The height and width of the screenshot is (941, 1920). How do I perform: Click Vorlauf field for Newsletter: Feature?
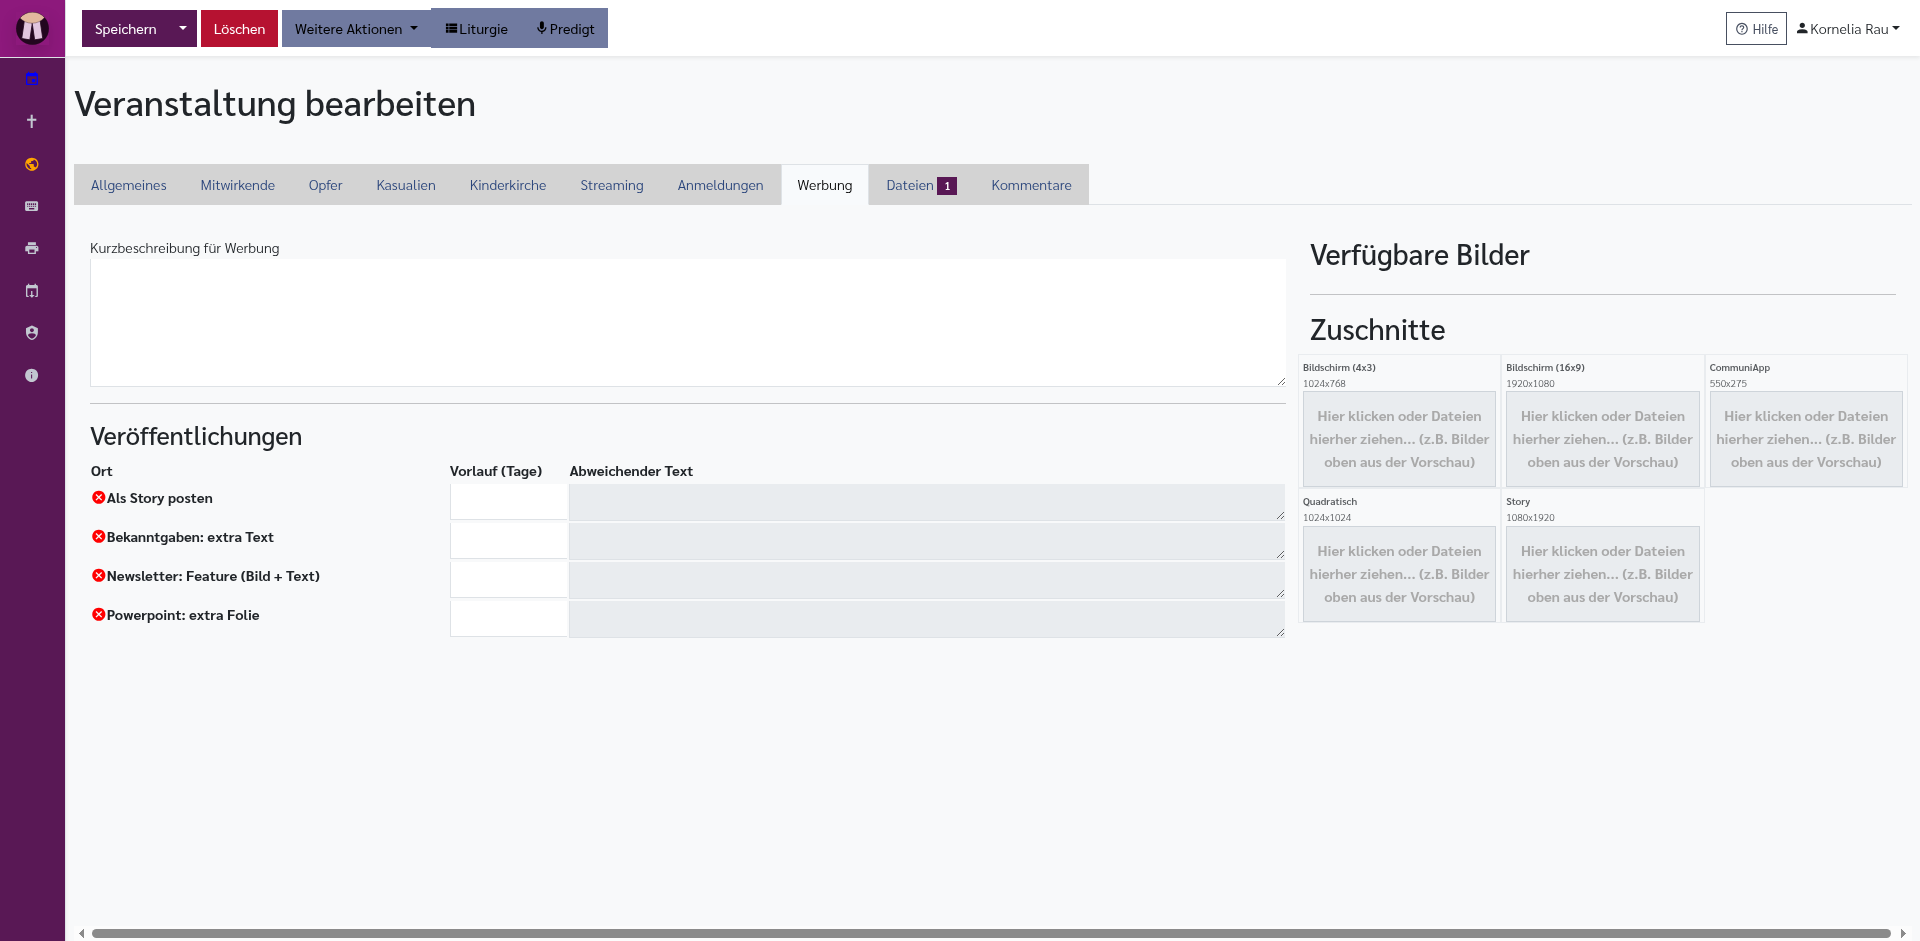[x=509, y=580]
